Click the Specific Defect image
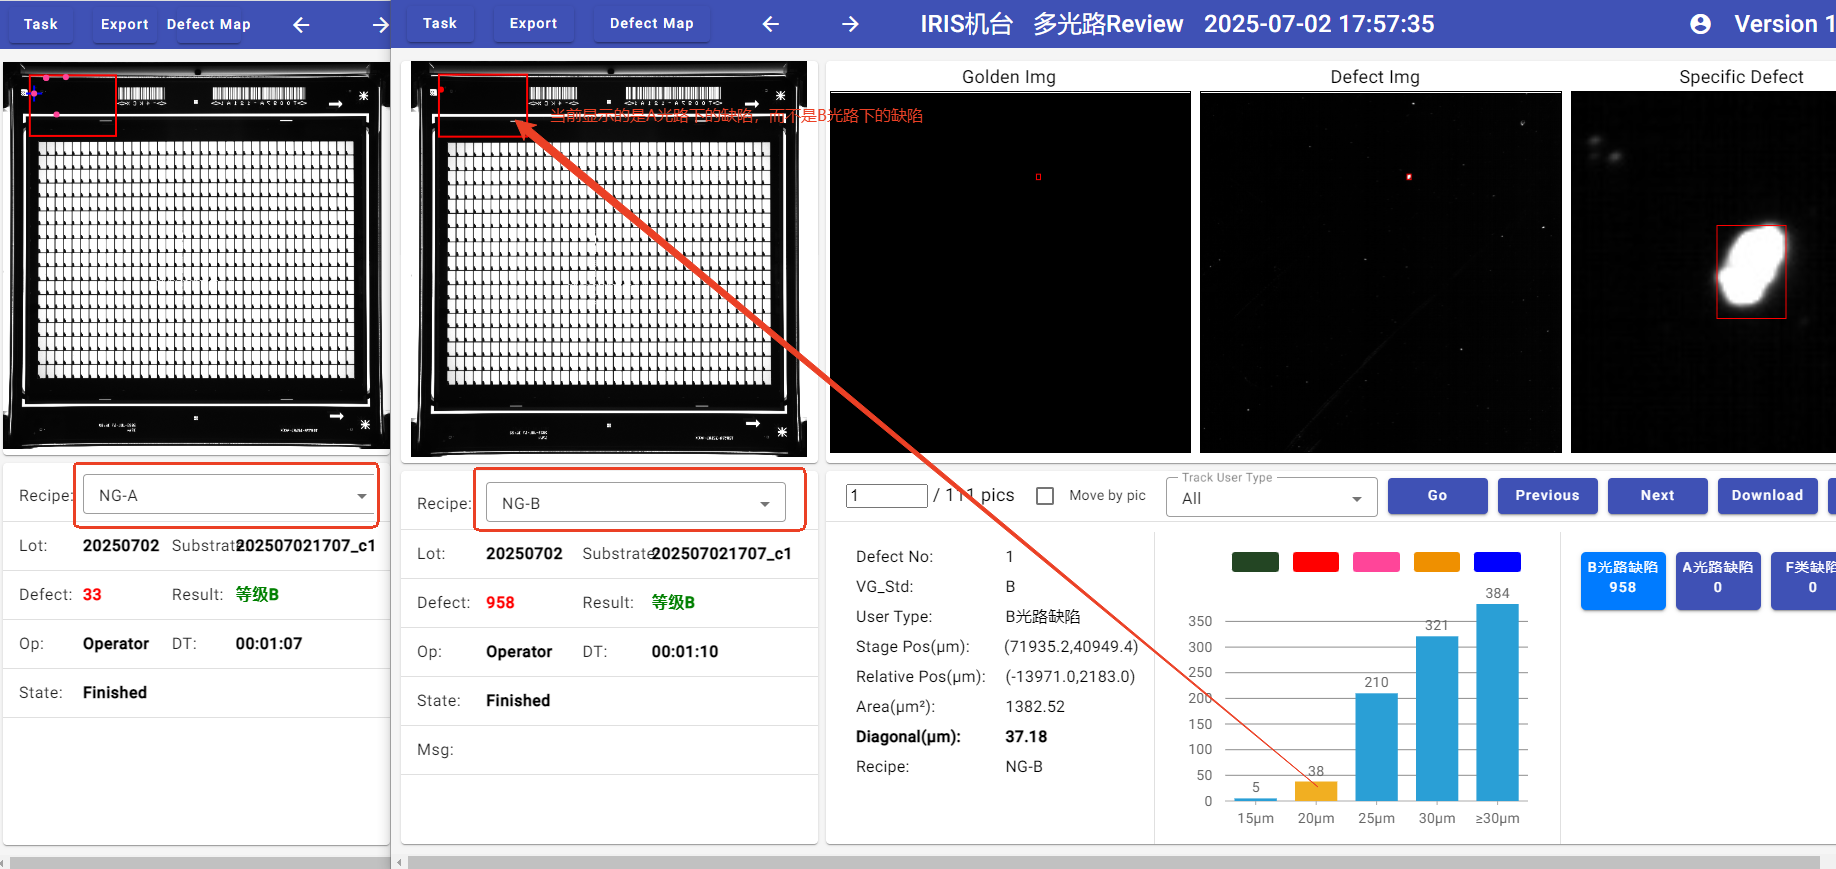1836x869 pixels. point(1703,272)
